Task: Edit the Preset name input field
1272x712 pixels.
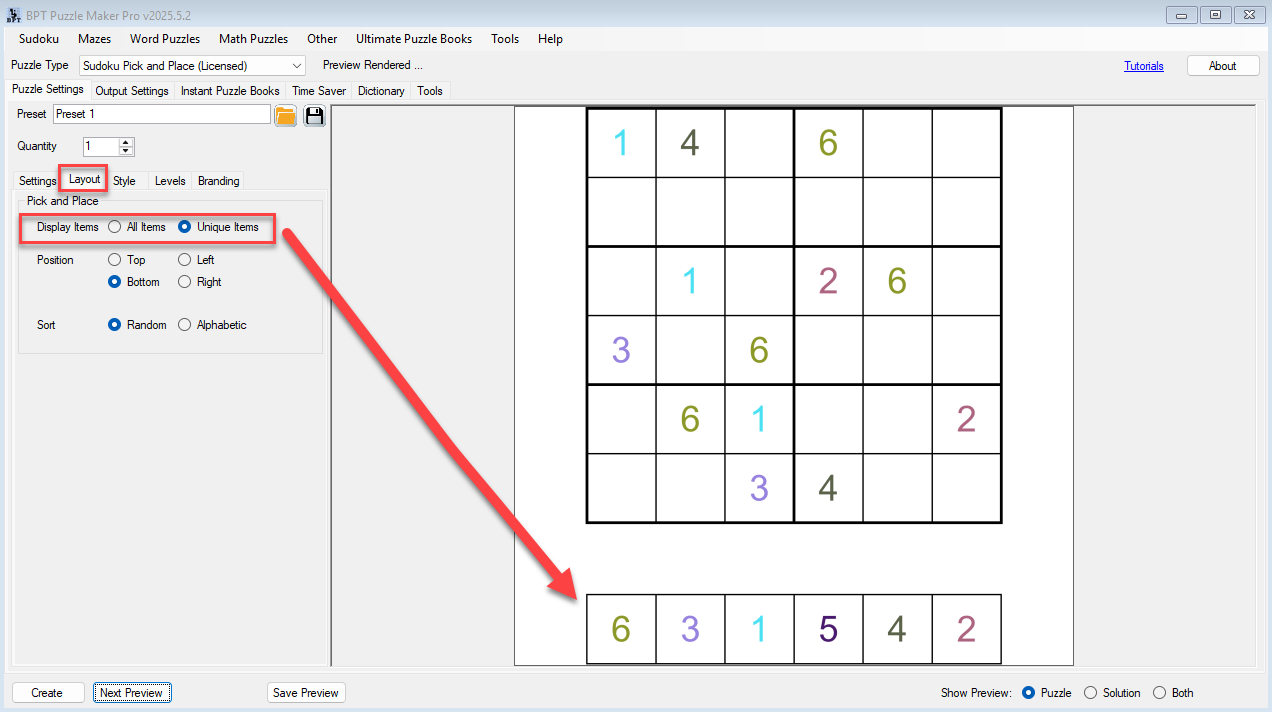Action: point(160,114)
